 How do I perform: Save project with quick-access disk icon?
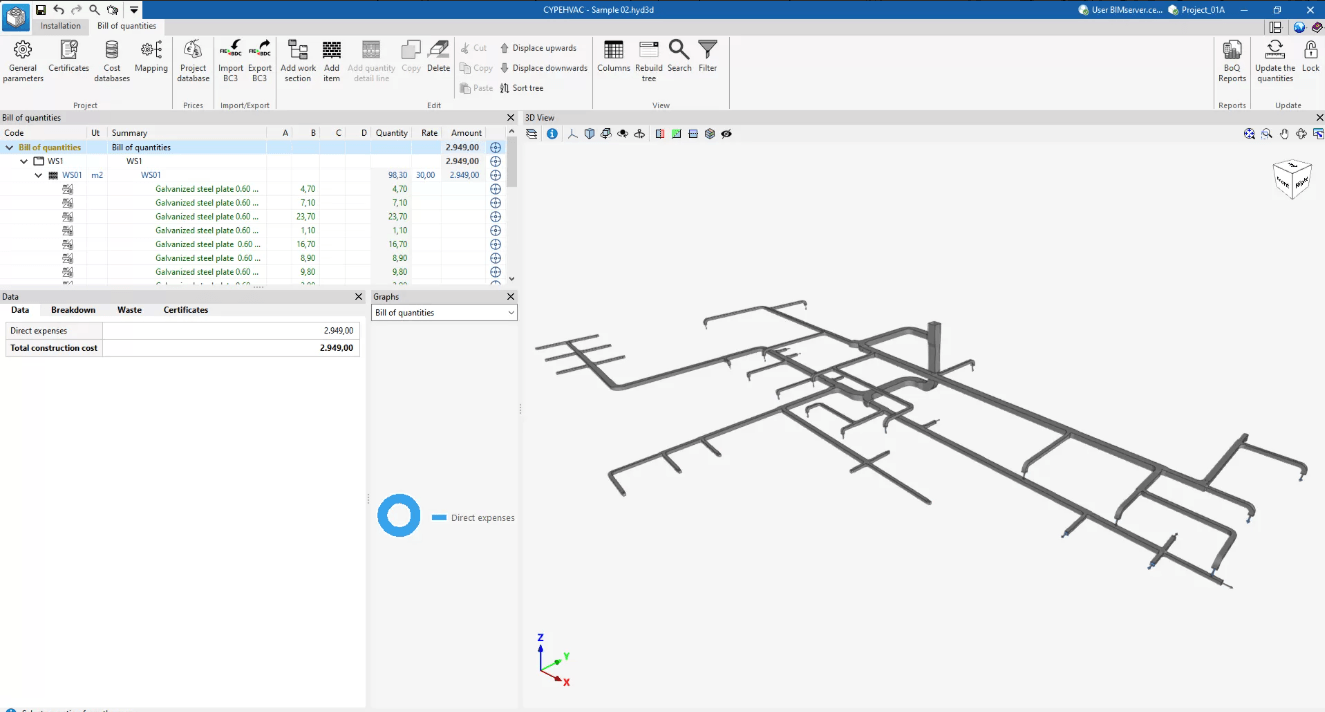coord(41,9)
